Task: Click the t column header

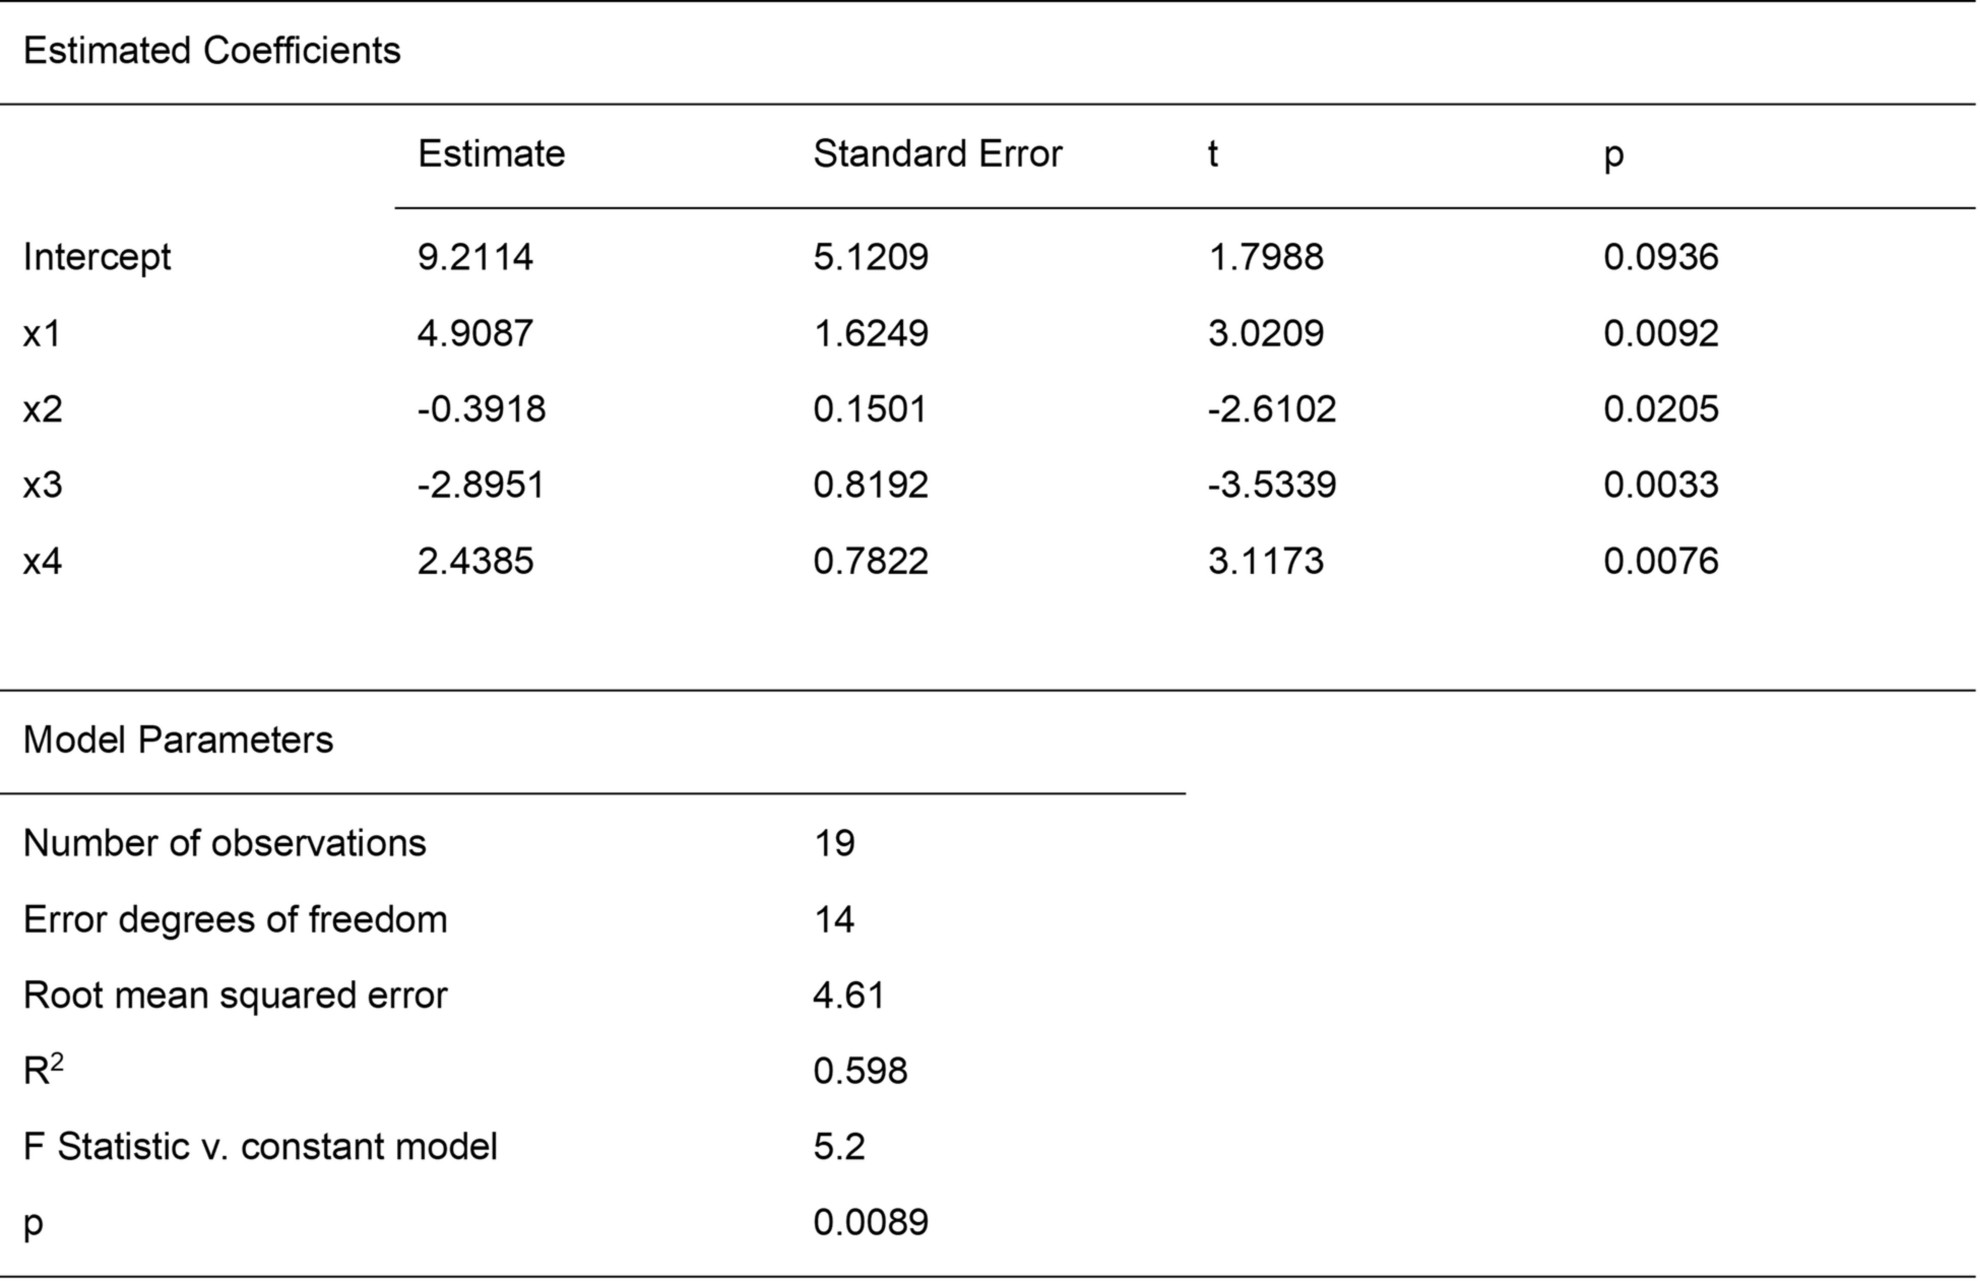Action: 1213,154
